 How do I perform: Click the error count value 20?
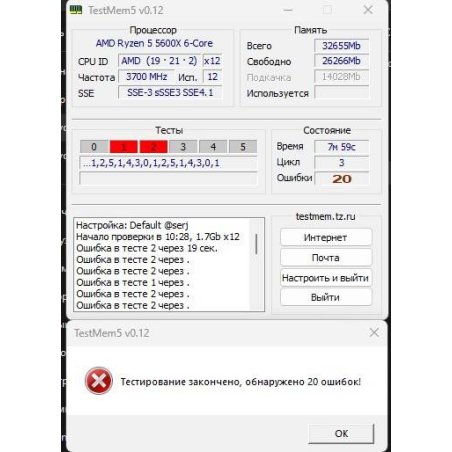(x=341, y=179)
